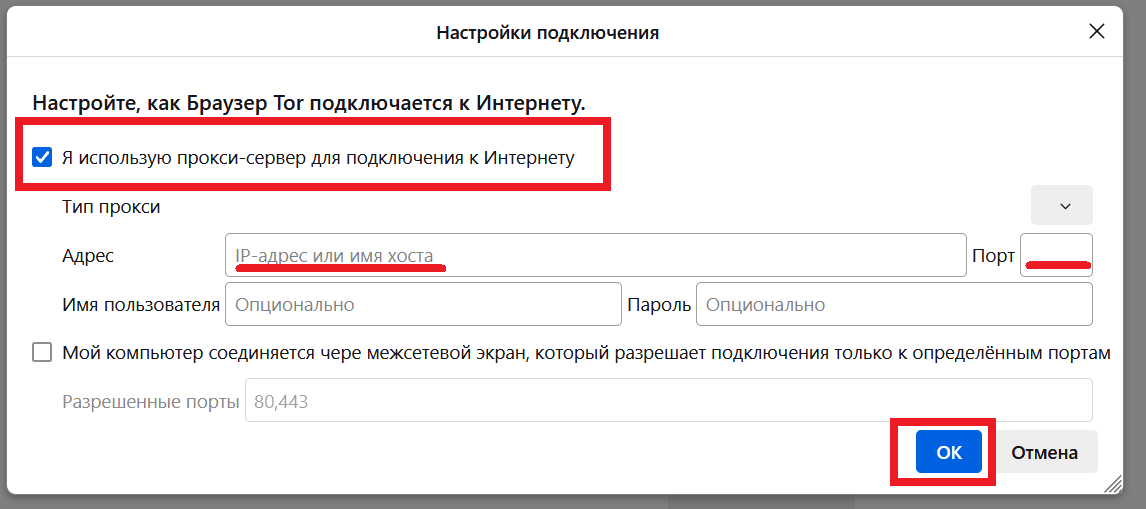Enable the firewall allowed-ports checkbox
Viewport: 1146px width, 509px height.
pos(42,352)
